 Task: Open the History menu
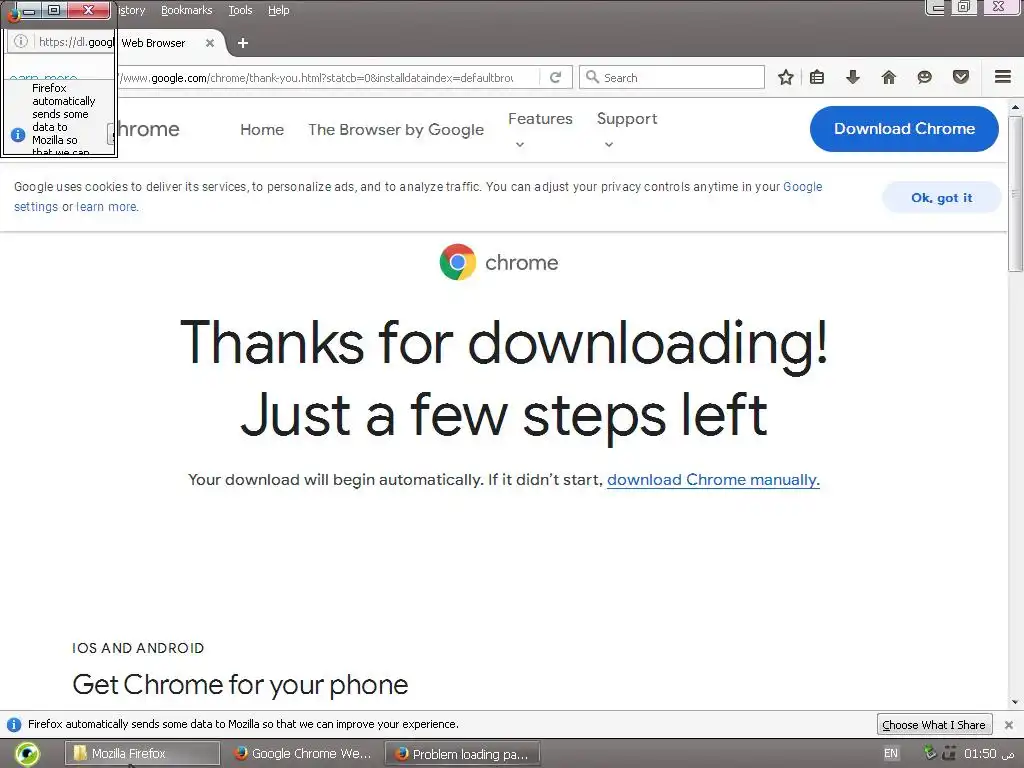point(131,10)
